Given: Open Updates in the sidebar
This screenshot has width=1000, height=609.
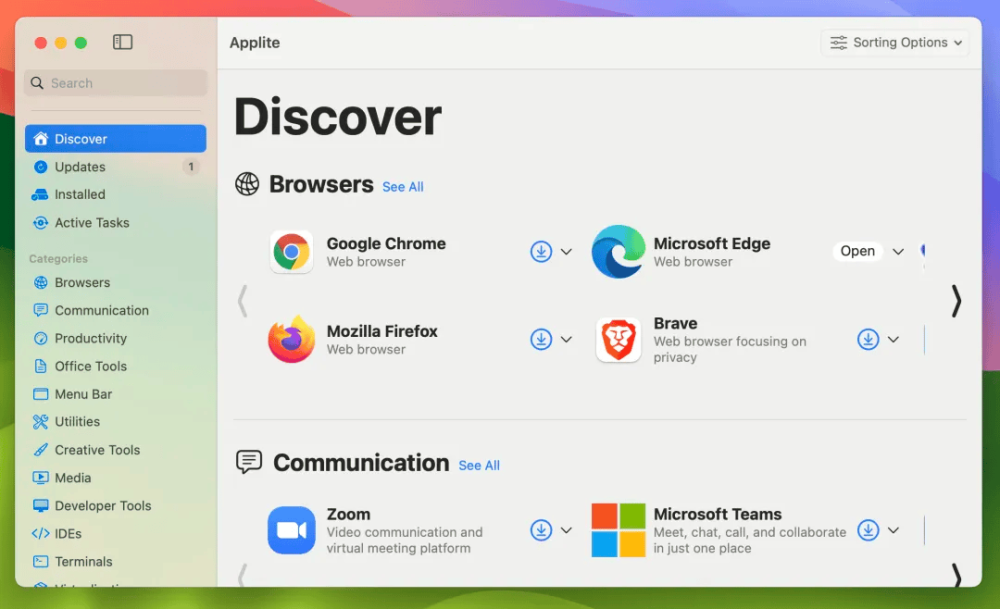Looking at the screenshot, I should click(115, 166).
